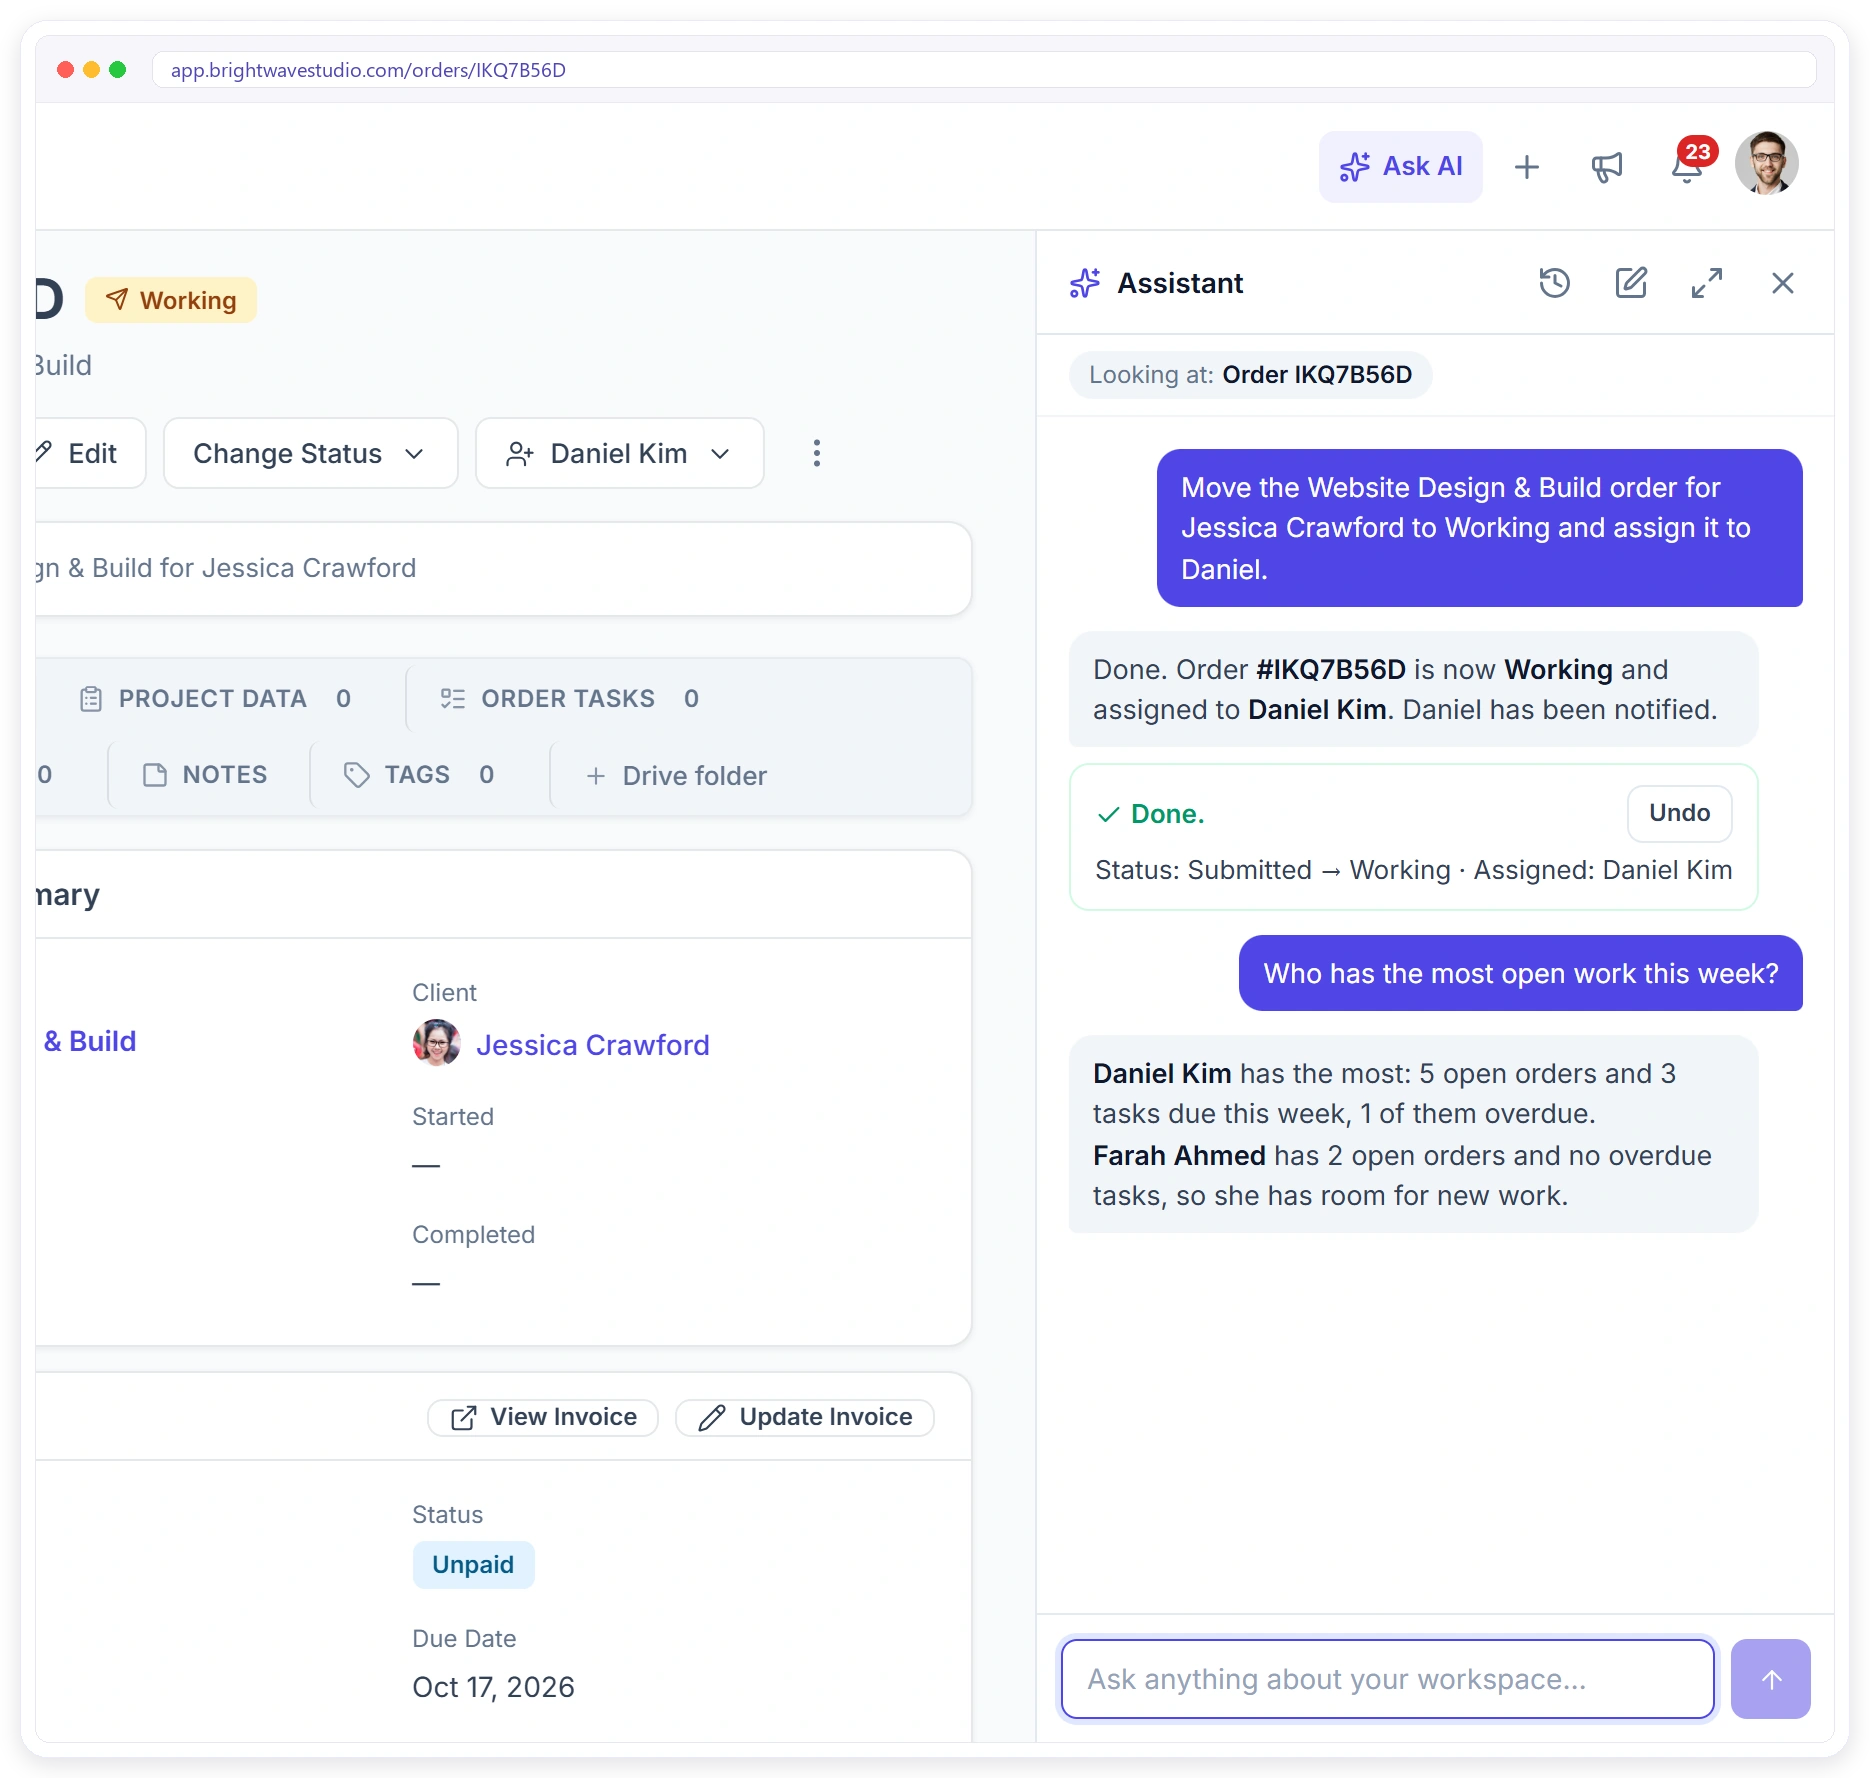Click the 'Who has the most open work' message

1520,973
